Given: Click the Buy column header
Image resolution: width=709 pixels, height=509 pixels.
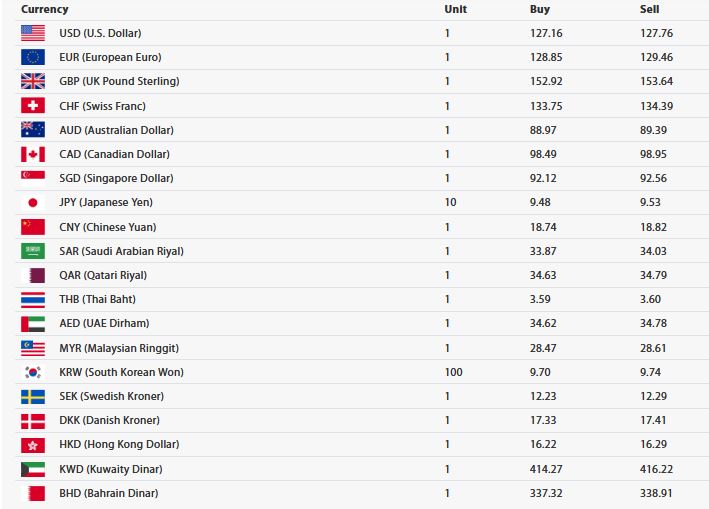Looking at the screenshot, I should click(539, 9).
